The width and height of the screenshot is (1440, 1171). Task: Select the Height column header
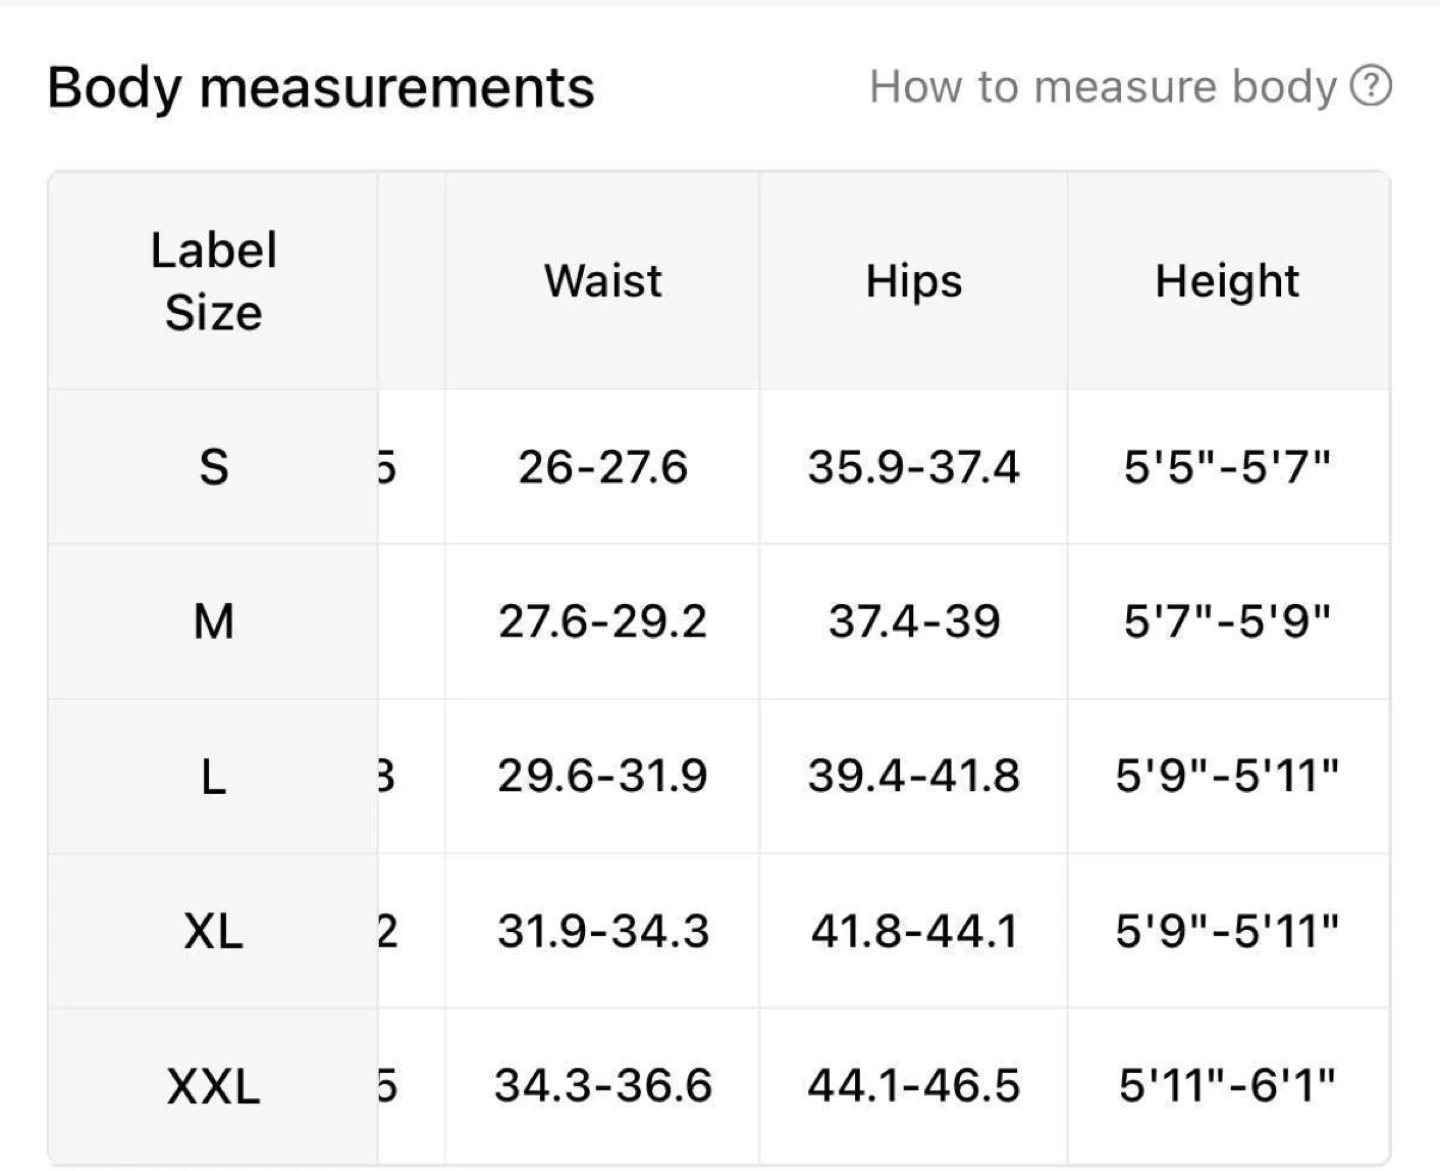(x=1227, y=281)
